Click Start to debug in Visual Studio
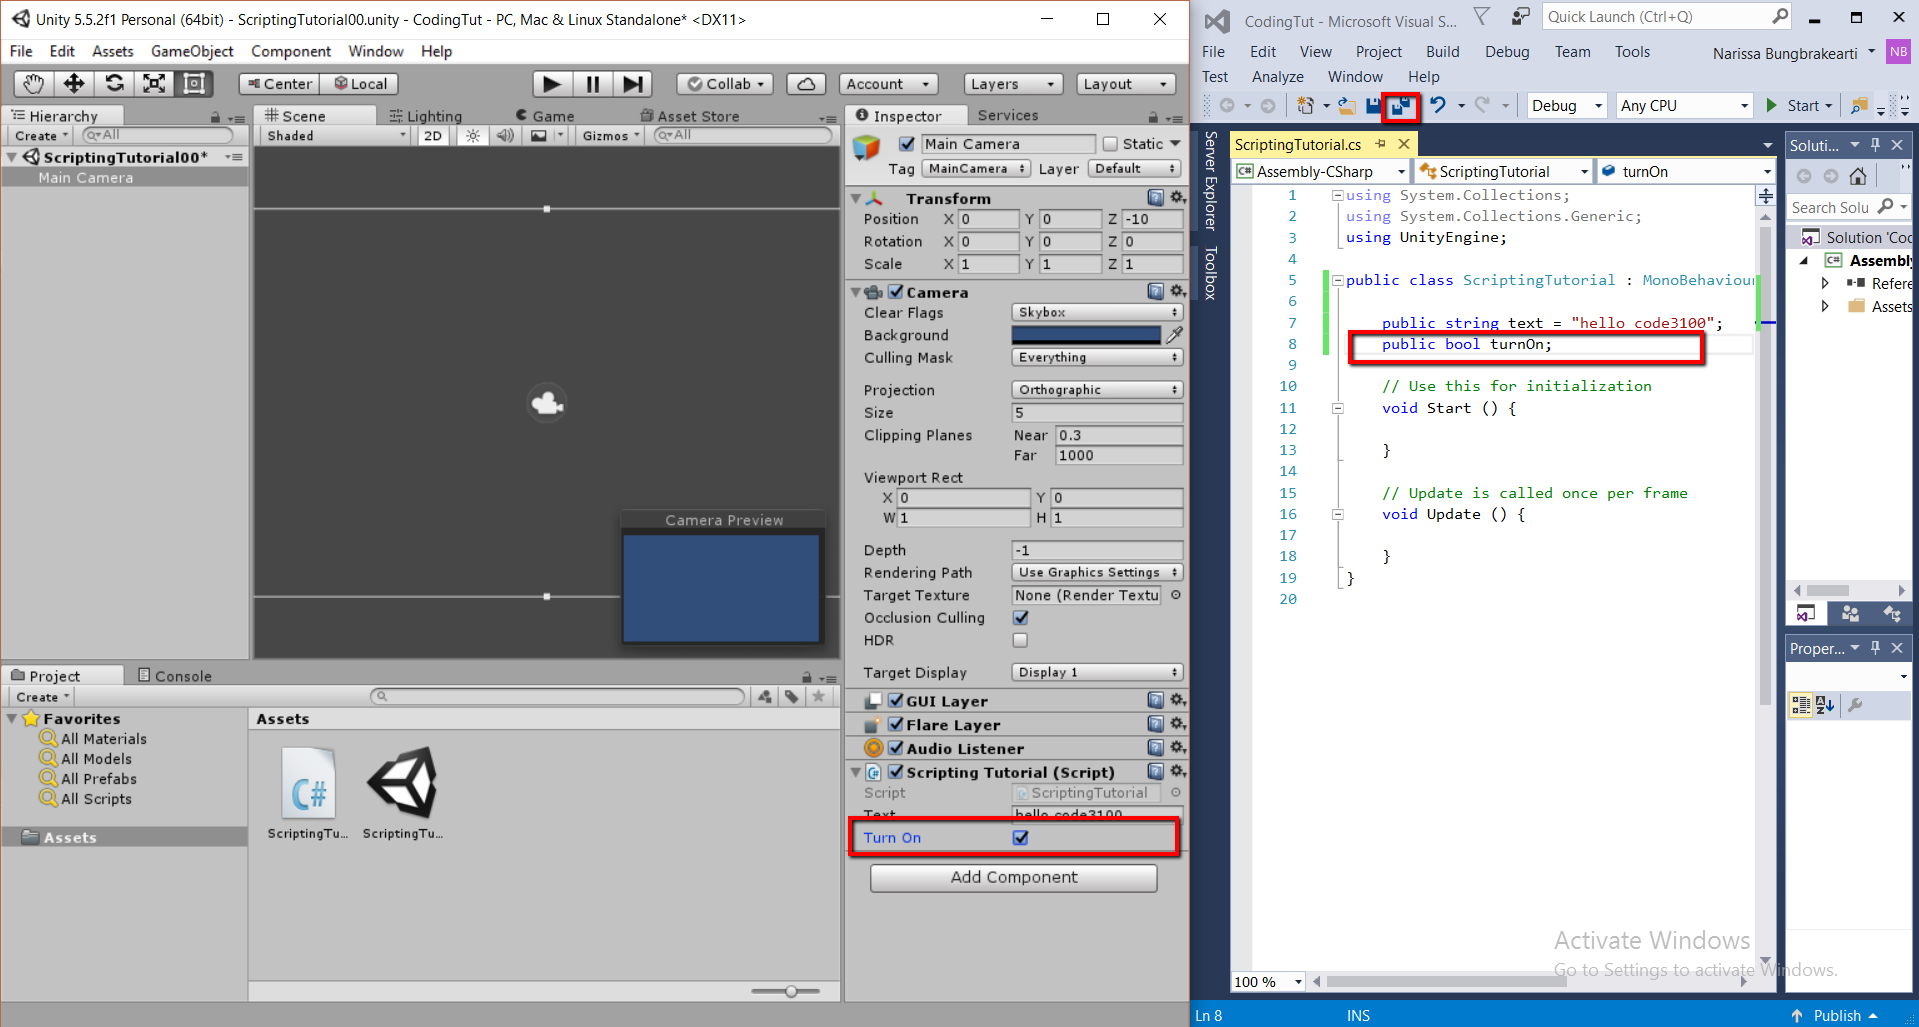Viewport: 1919px width, 1027px height. [1798, 105]
